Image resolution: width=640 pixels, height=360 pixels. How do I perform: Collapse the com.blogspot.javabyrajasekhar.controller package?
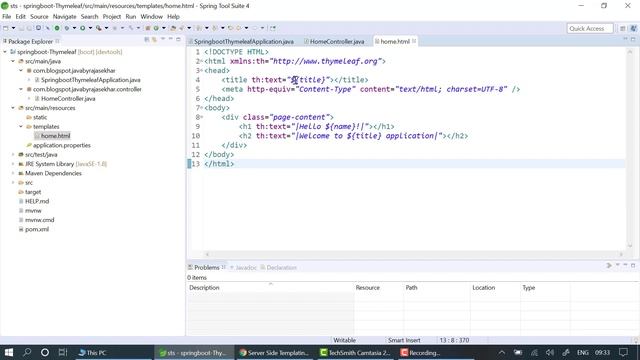click(x=21, y=89)
